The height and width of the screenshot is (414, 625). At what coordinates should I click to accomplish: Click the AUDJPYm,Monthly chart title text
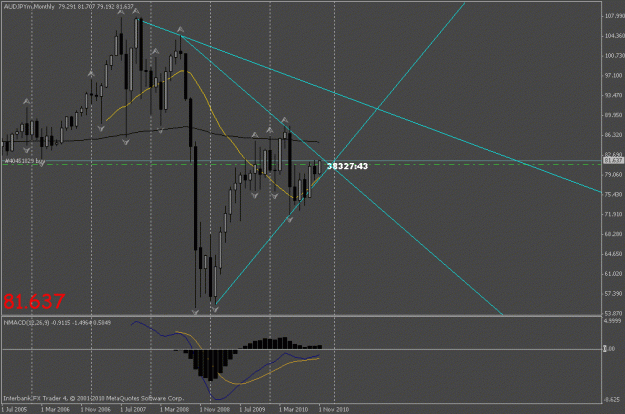(29, 7)
